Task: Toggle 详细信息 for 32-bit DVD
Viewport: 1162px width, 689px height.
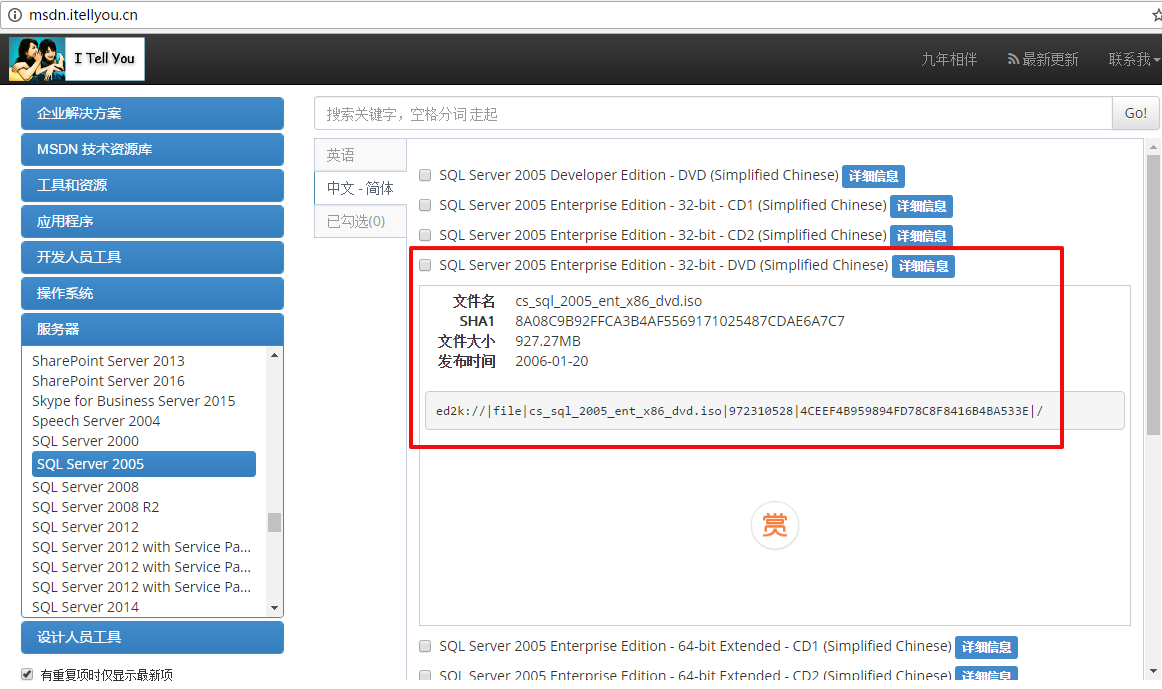Action: (923, 266)
